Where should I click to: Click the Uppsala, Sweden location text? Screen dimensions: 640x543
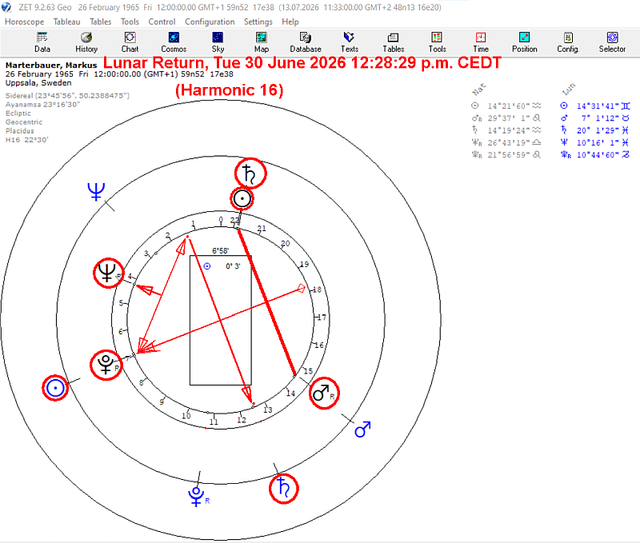coord(38,83)
